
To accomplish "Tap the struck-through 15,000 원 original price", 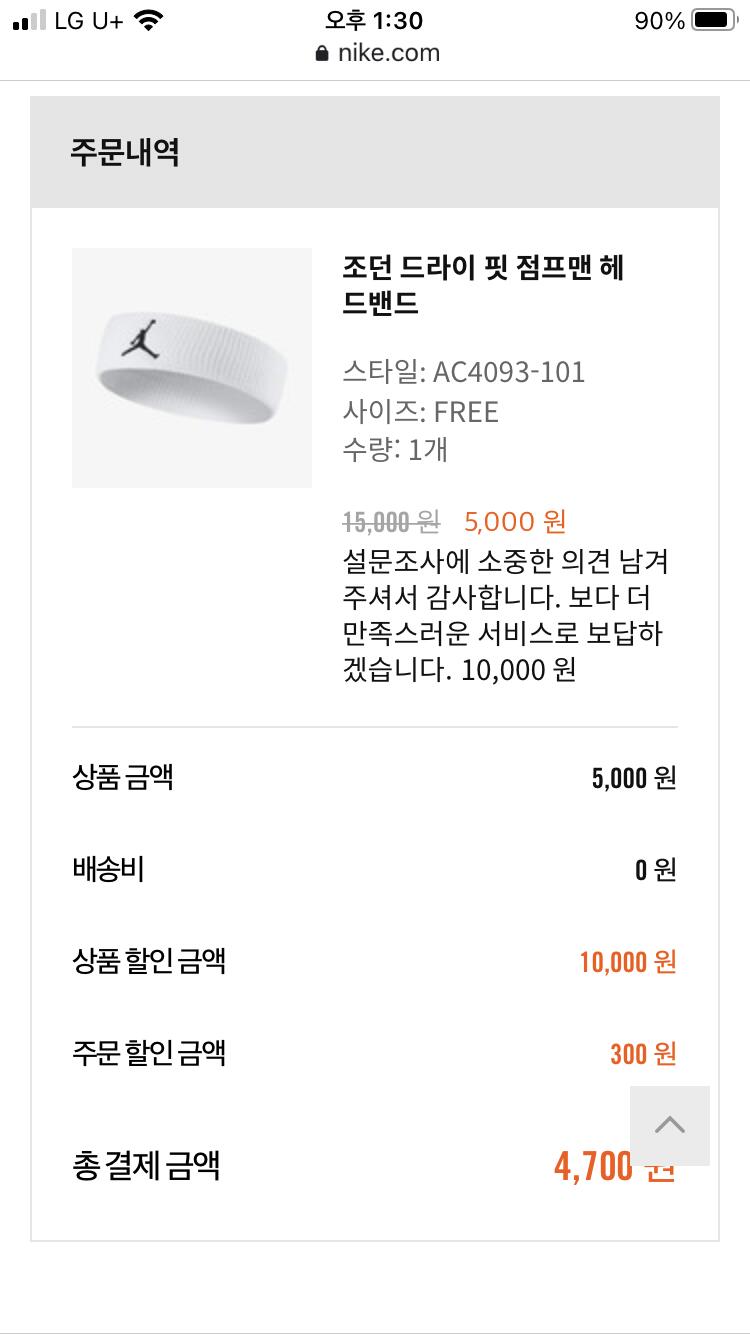I will (x=390, y=521).
